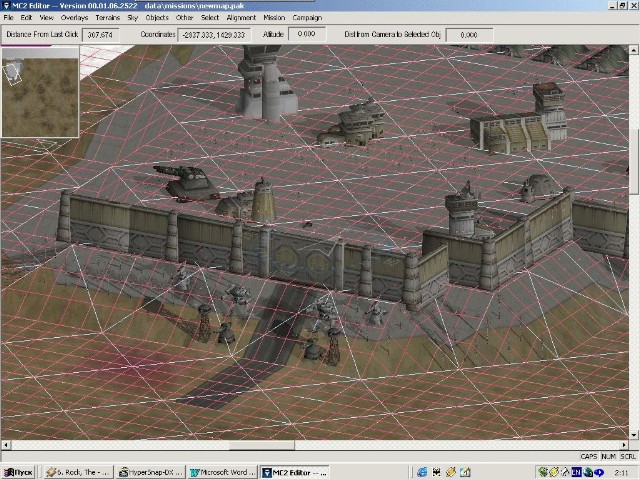Click the horizontal scrollbar left arrow
Image resolution: width=640 pixels, height=480 pixels.
click(5, 445)
